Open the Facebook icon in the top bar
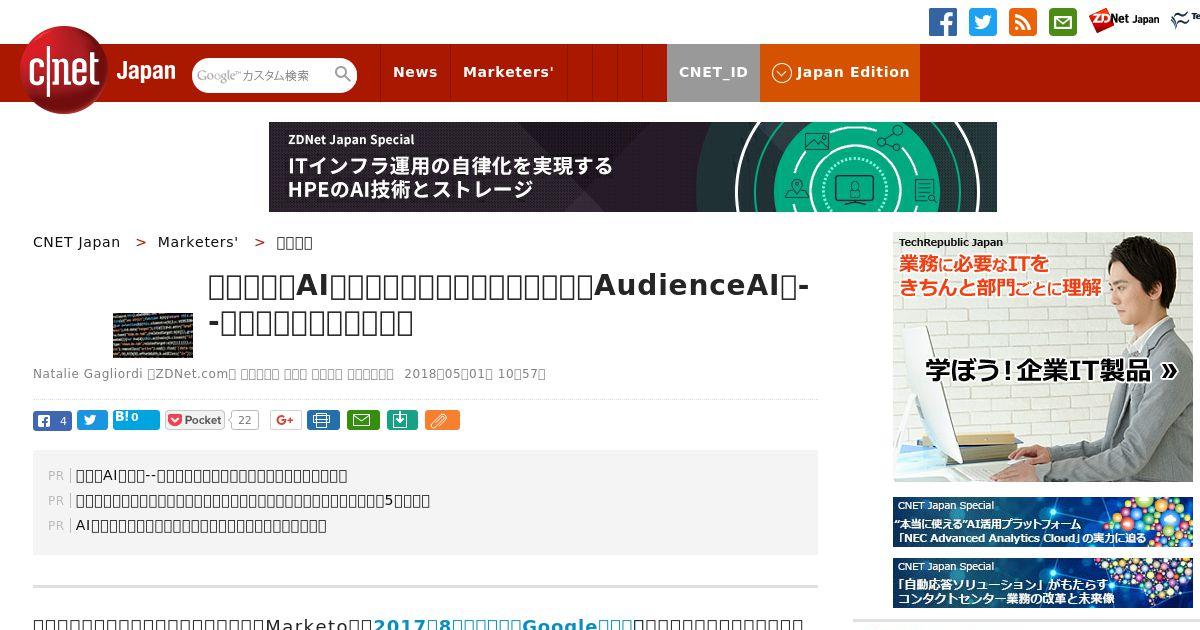The width and height of the screenshot is (1200, 630). click(943, 22)
